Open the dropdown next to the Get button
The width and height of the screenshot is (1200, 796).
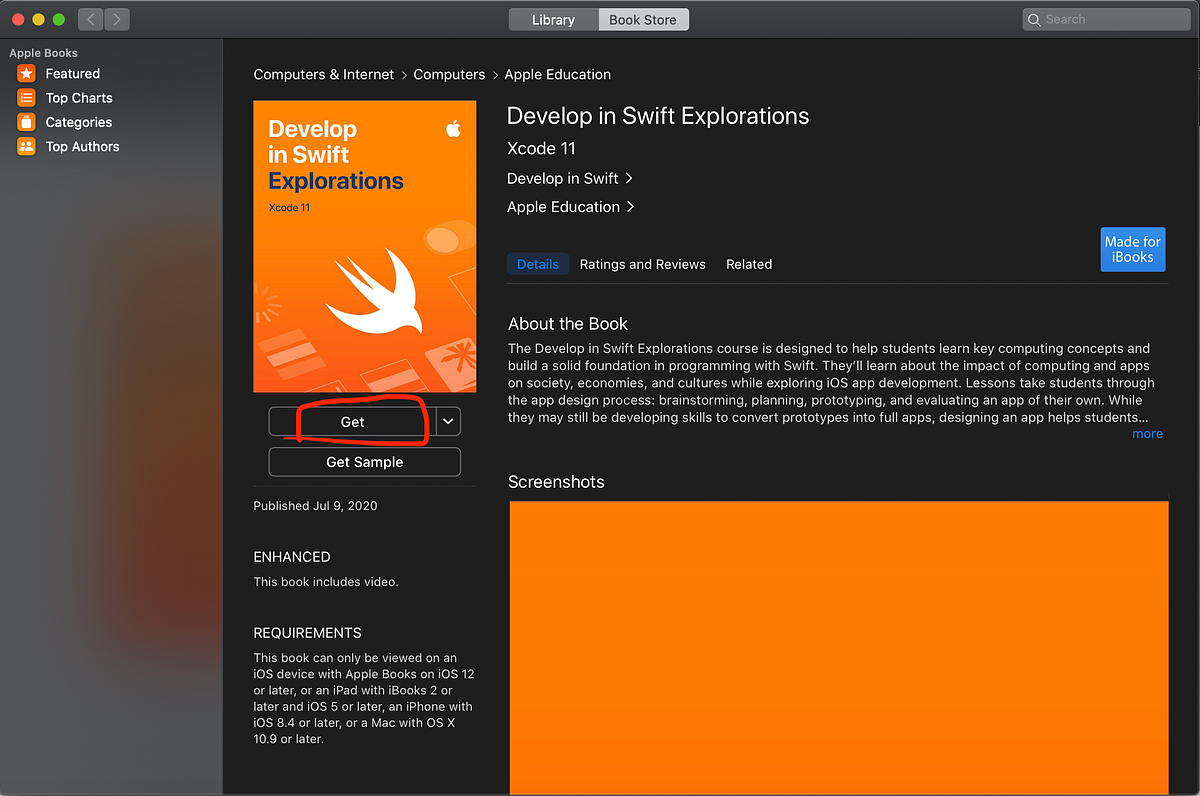point(447,421)
